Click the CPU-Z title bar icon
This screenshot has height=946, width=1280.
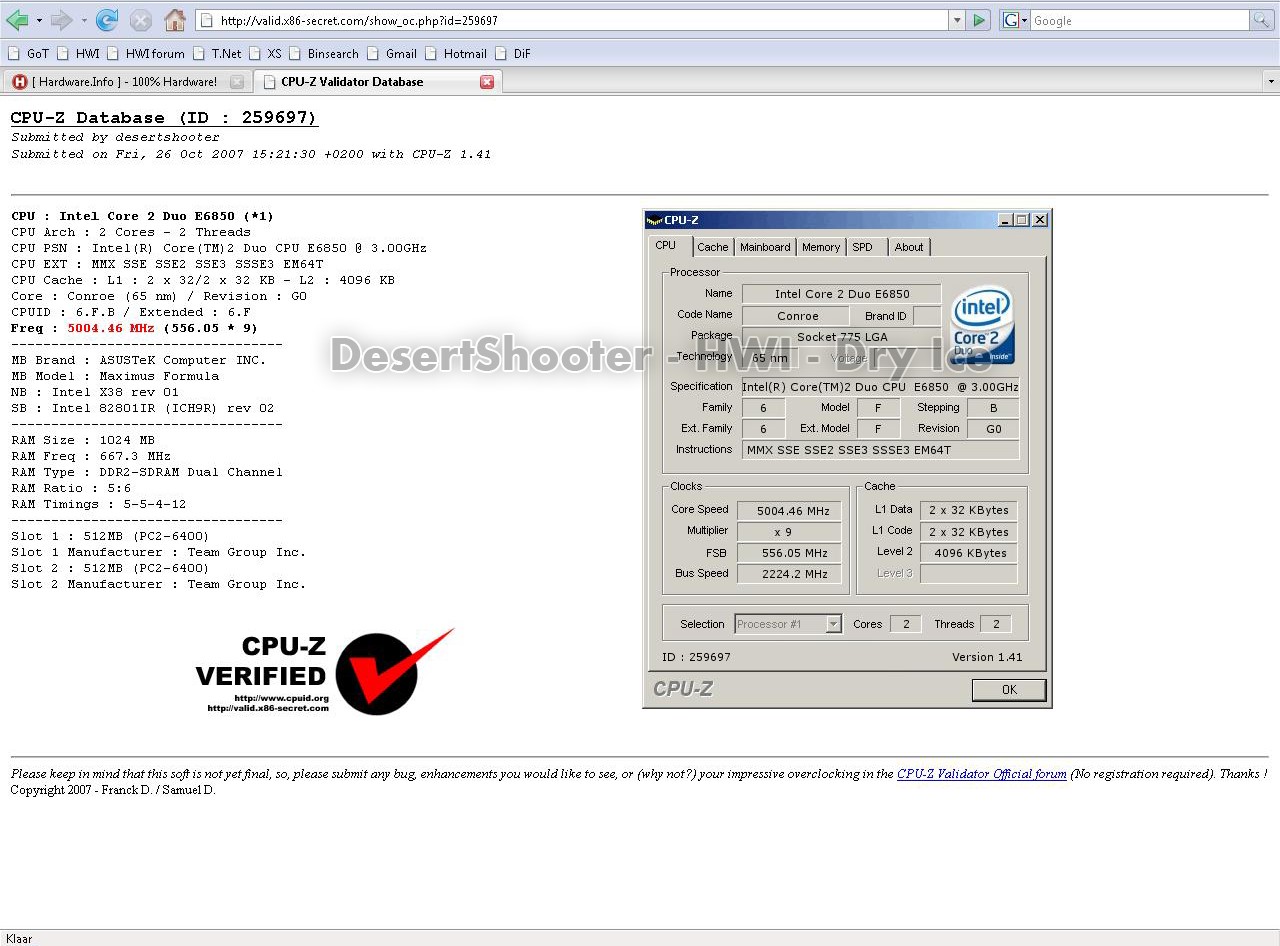pyautogui.click(x=654, y=220)
